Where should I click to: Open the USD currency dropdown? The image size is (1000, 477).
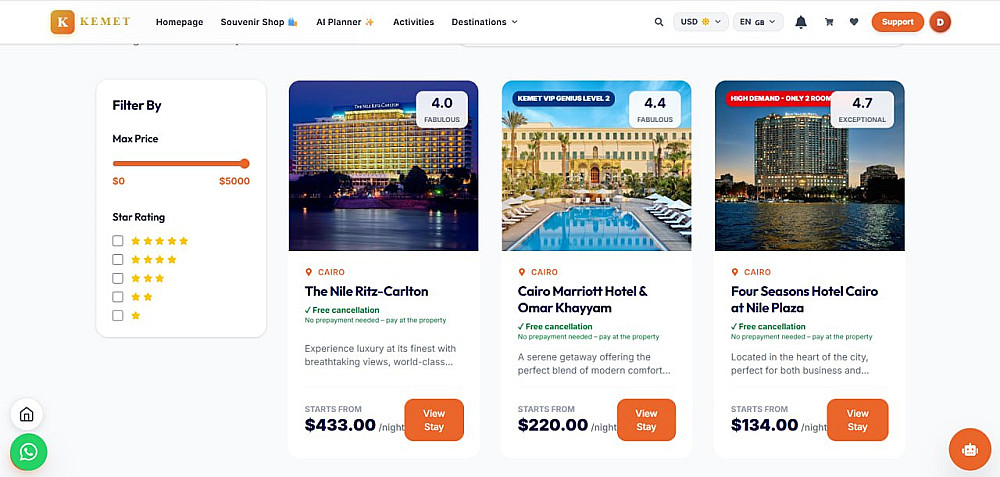click(x=701, y=22)
